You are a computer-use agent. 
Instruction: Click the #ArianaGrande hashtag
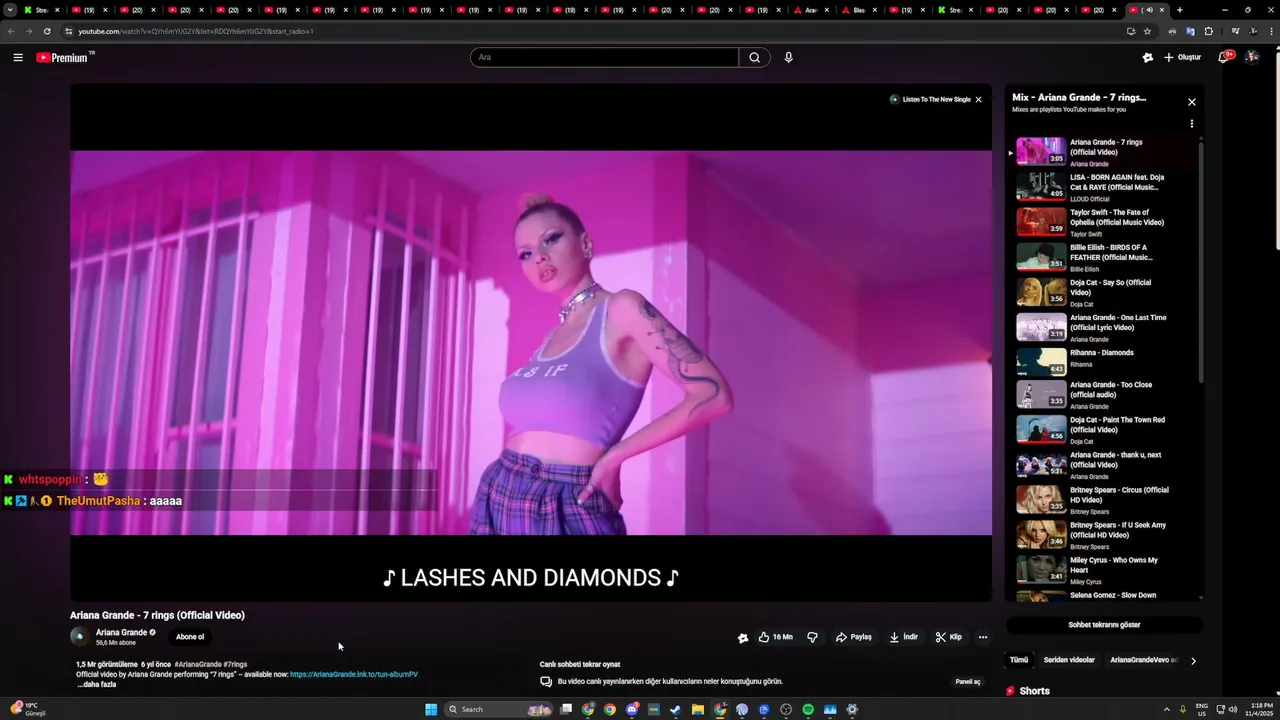(198, 664)
